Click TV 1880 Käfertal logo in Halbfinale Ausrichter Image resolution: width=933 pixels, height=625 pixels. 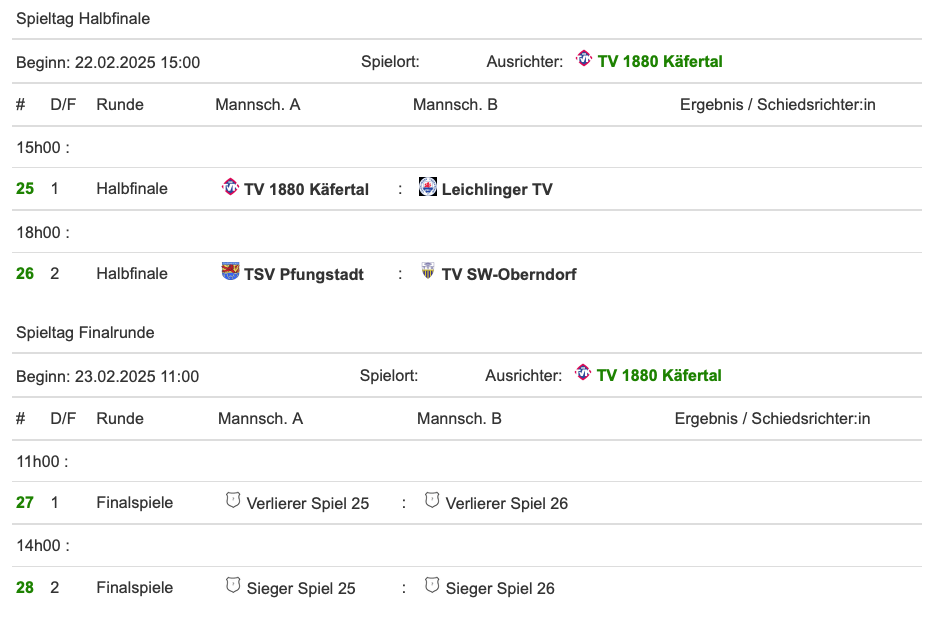point(584,60)
